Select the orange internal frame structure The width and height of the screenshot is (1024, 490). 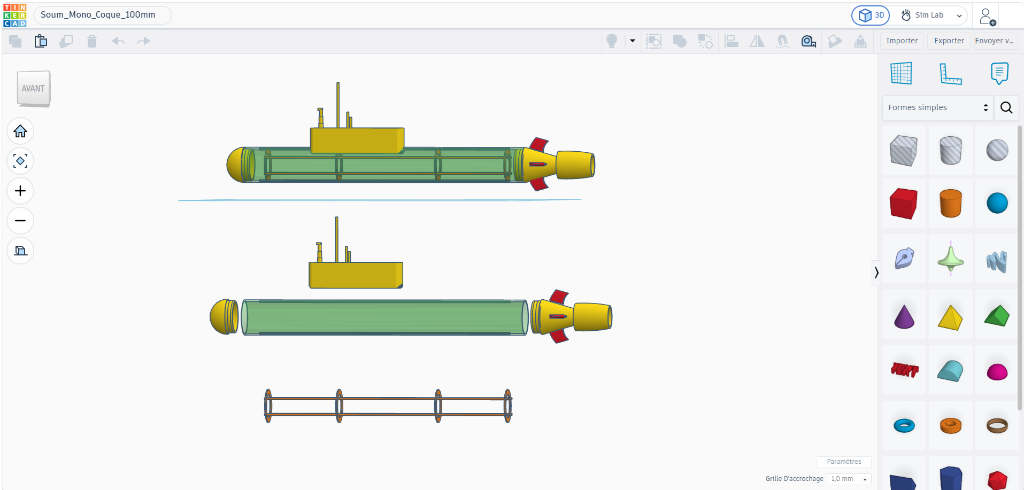pos(388,406)
